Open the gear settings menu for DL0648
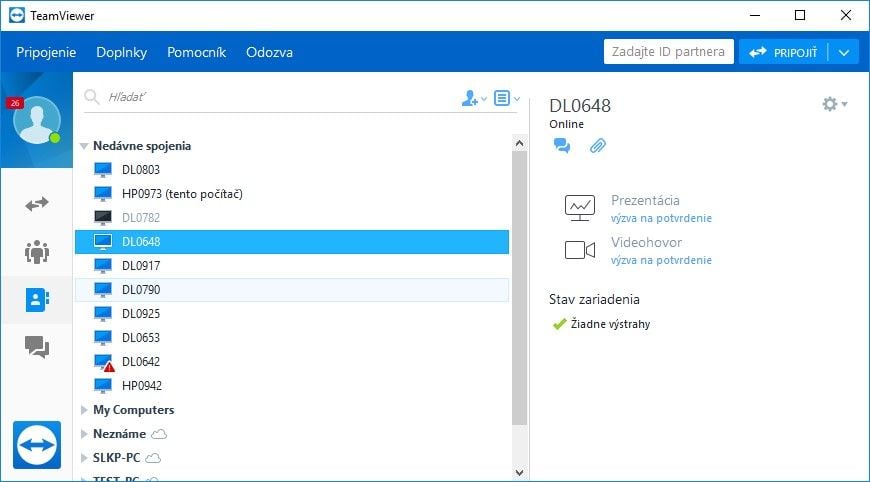The width and height of the screenshot is (870, 482). tap(834, 104)
